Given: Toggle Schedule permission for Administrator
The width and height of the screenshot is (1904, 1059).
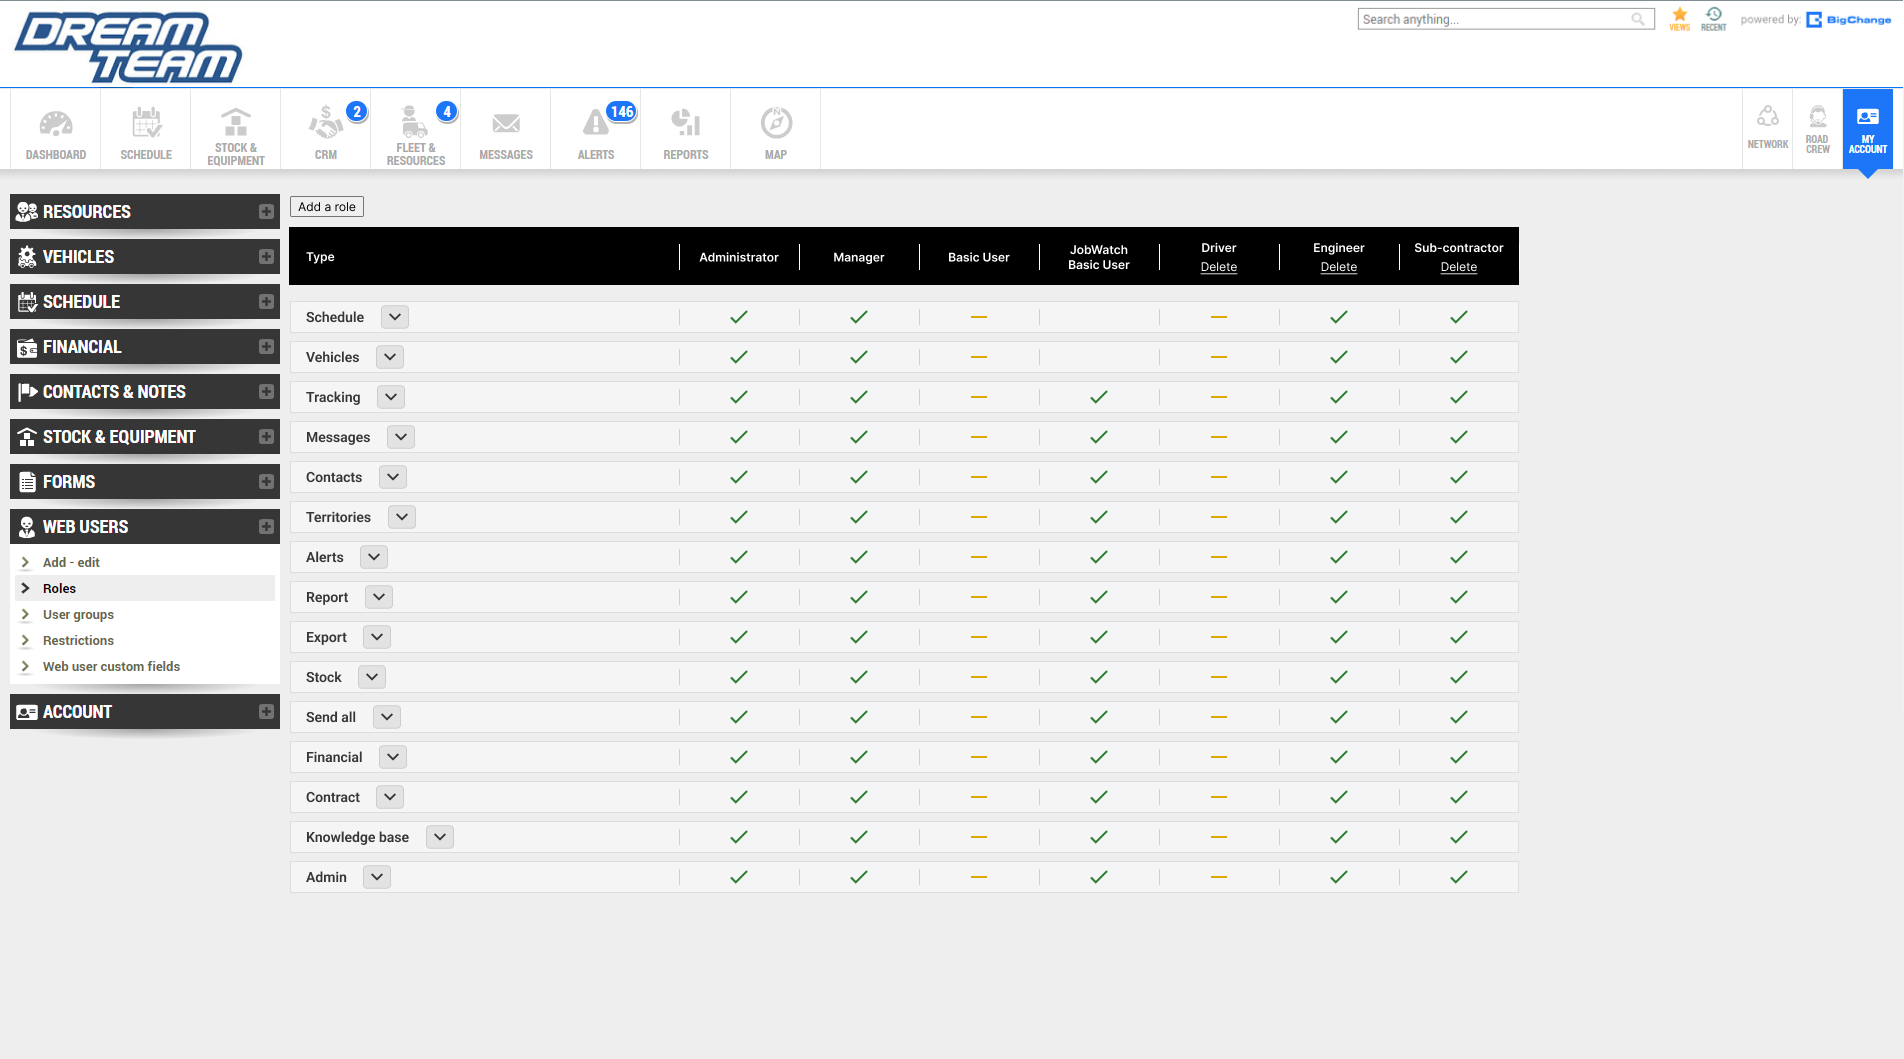Looking at the screenshot, I should click(x=739, y=317).
